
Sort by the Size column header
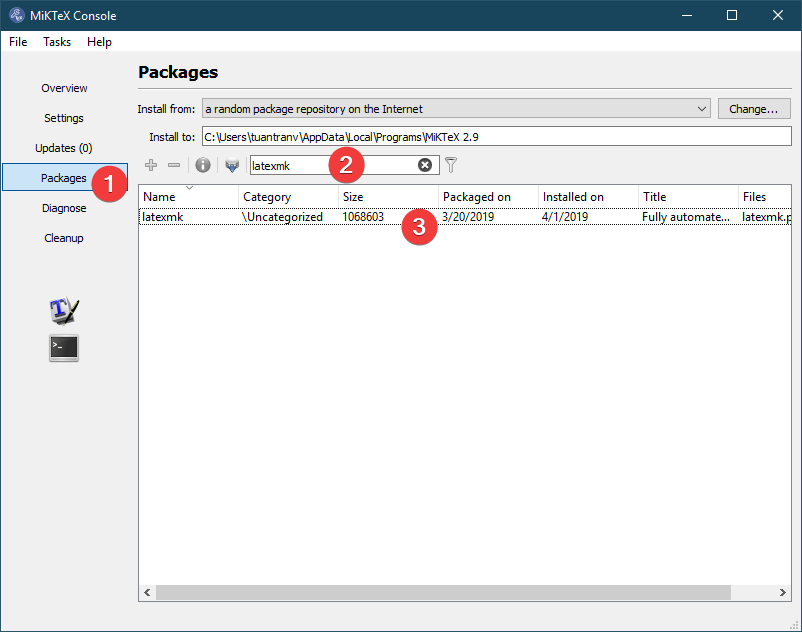click(388, 196)
